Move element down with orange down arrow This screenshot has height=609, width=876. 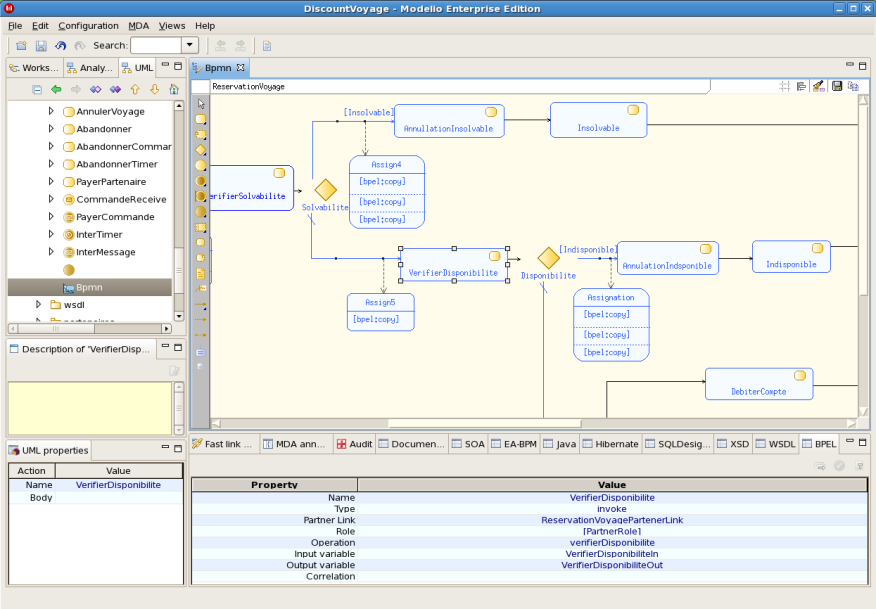click(155, 89)
